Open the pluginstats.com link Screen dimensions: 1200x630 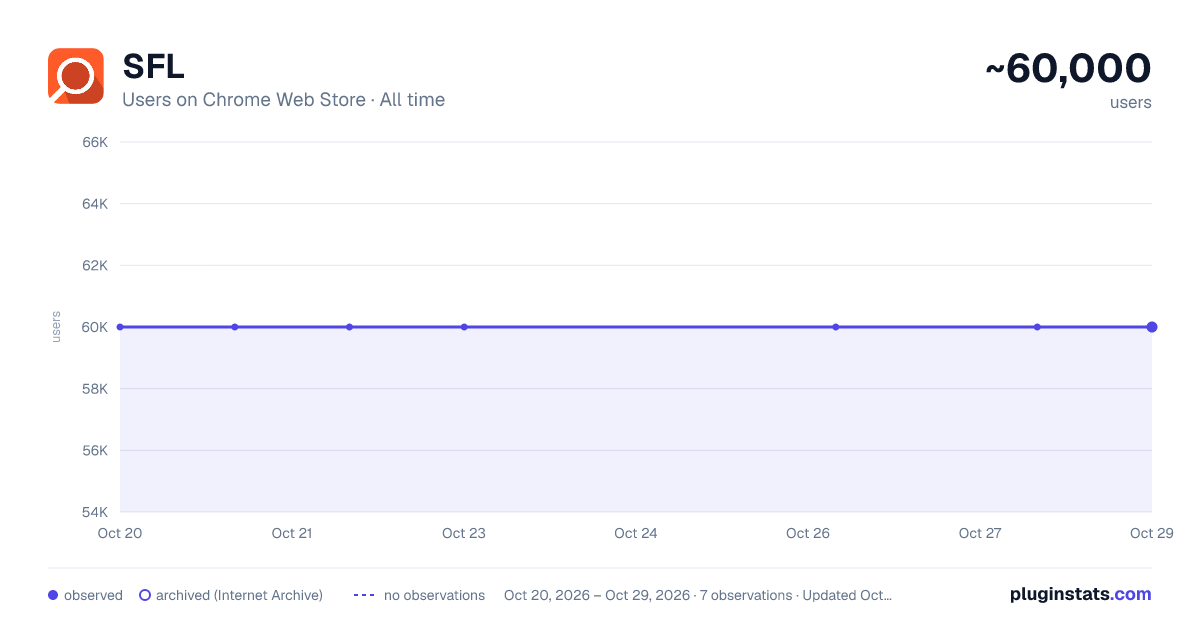point(1081,594)
